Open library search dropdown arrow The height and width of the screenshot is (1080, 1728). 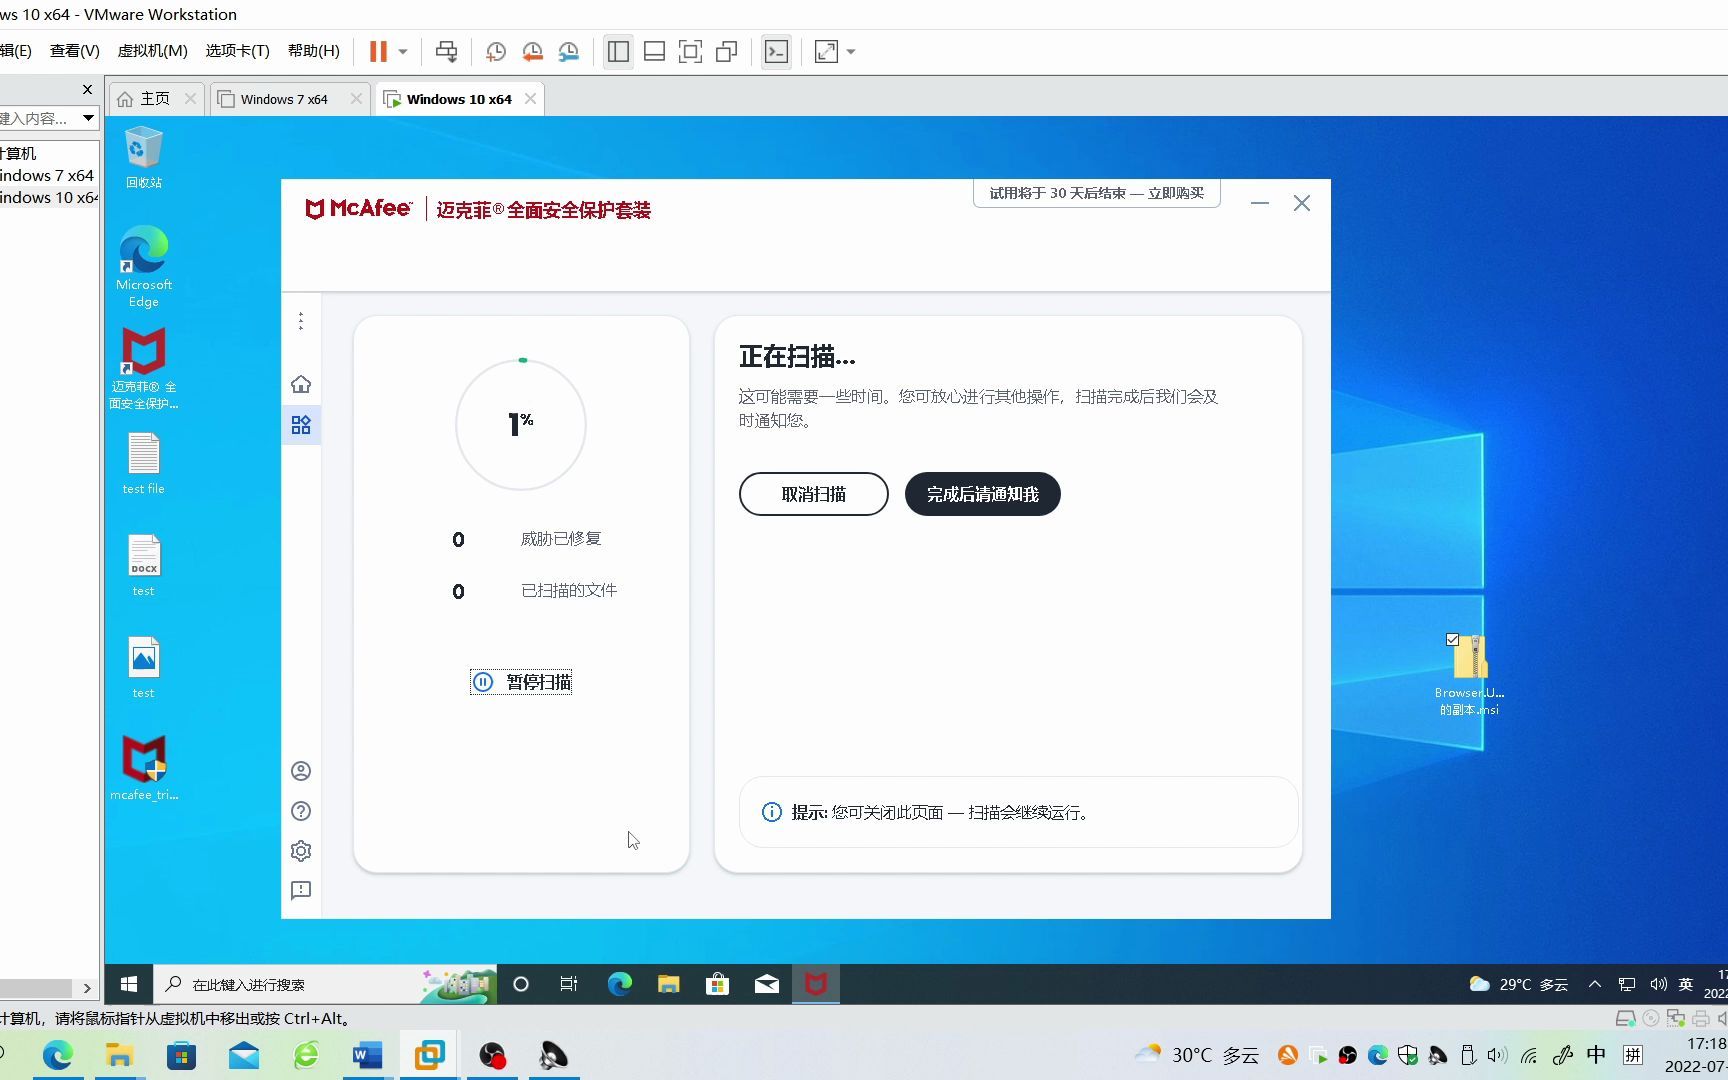pyautogui.click(x=88, y=118)
